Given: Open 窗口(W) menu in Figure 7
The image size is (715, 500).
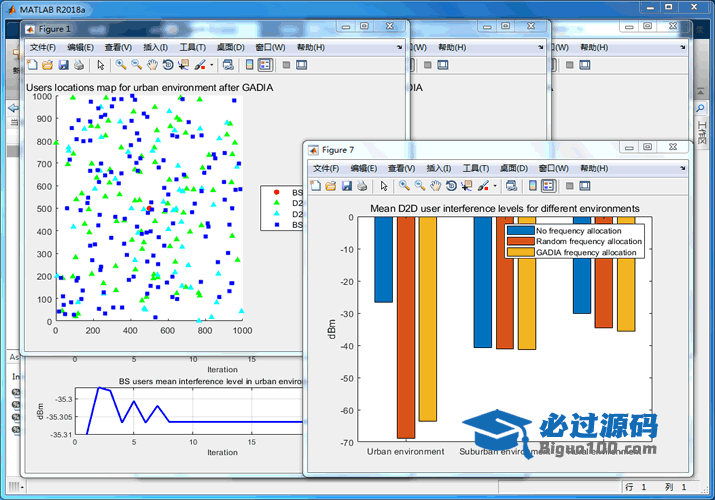Looking at the screenshot, I should click(x=553, y=169).
